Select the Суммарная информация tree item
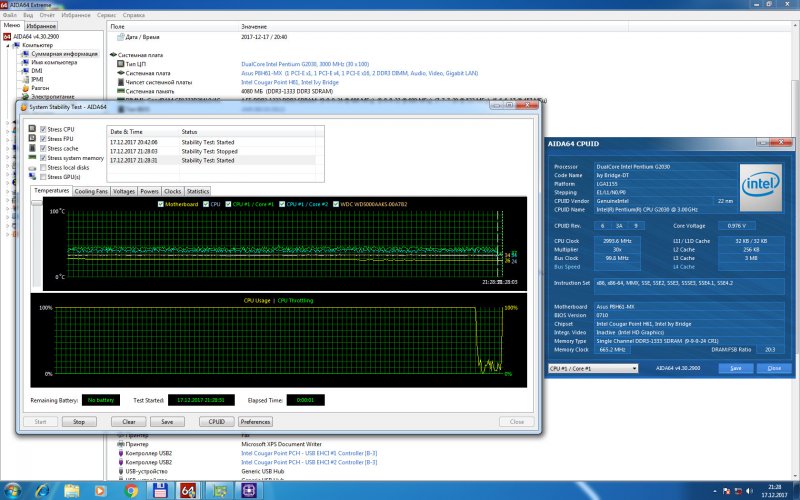 click(x=59, y=53)
